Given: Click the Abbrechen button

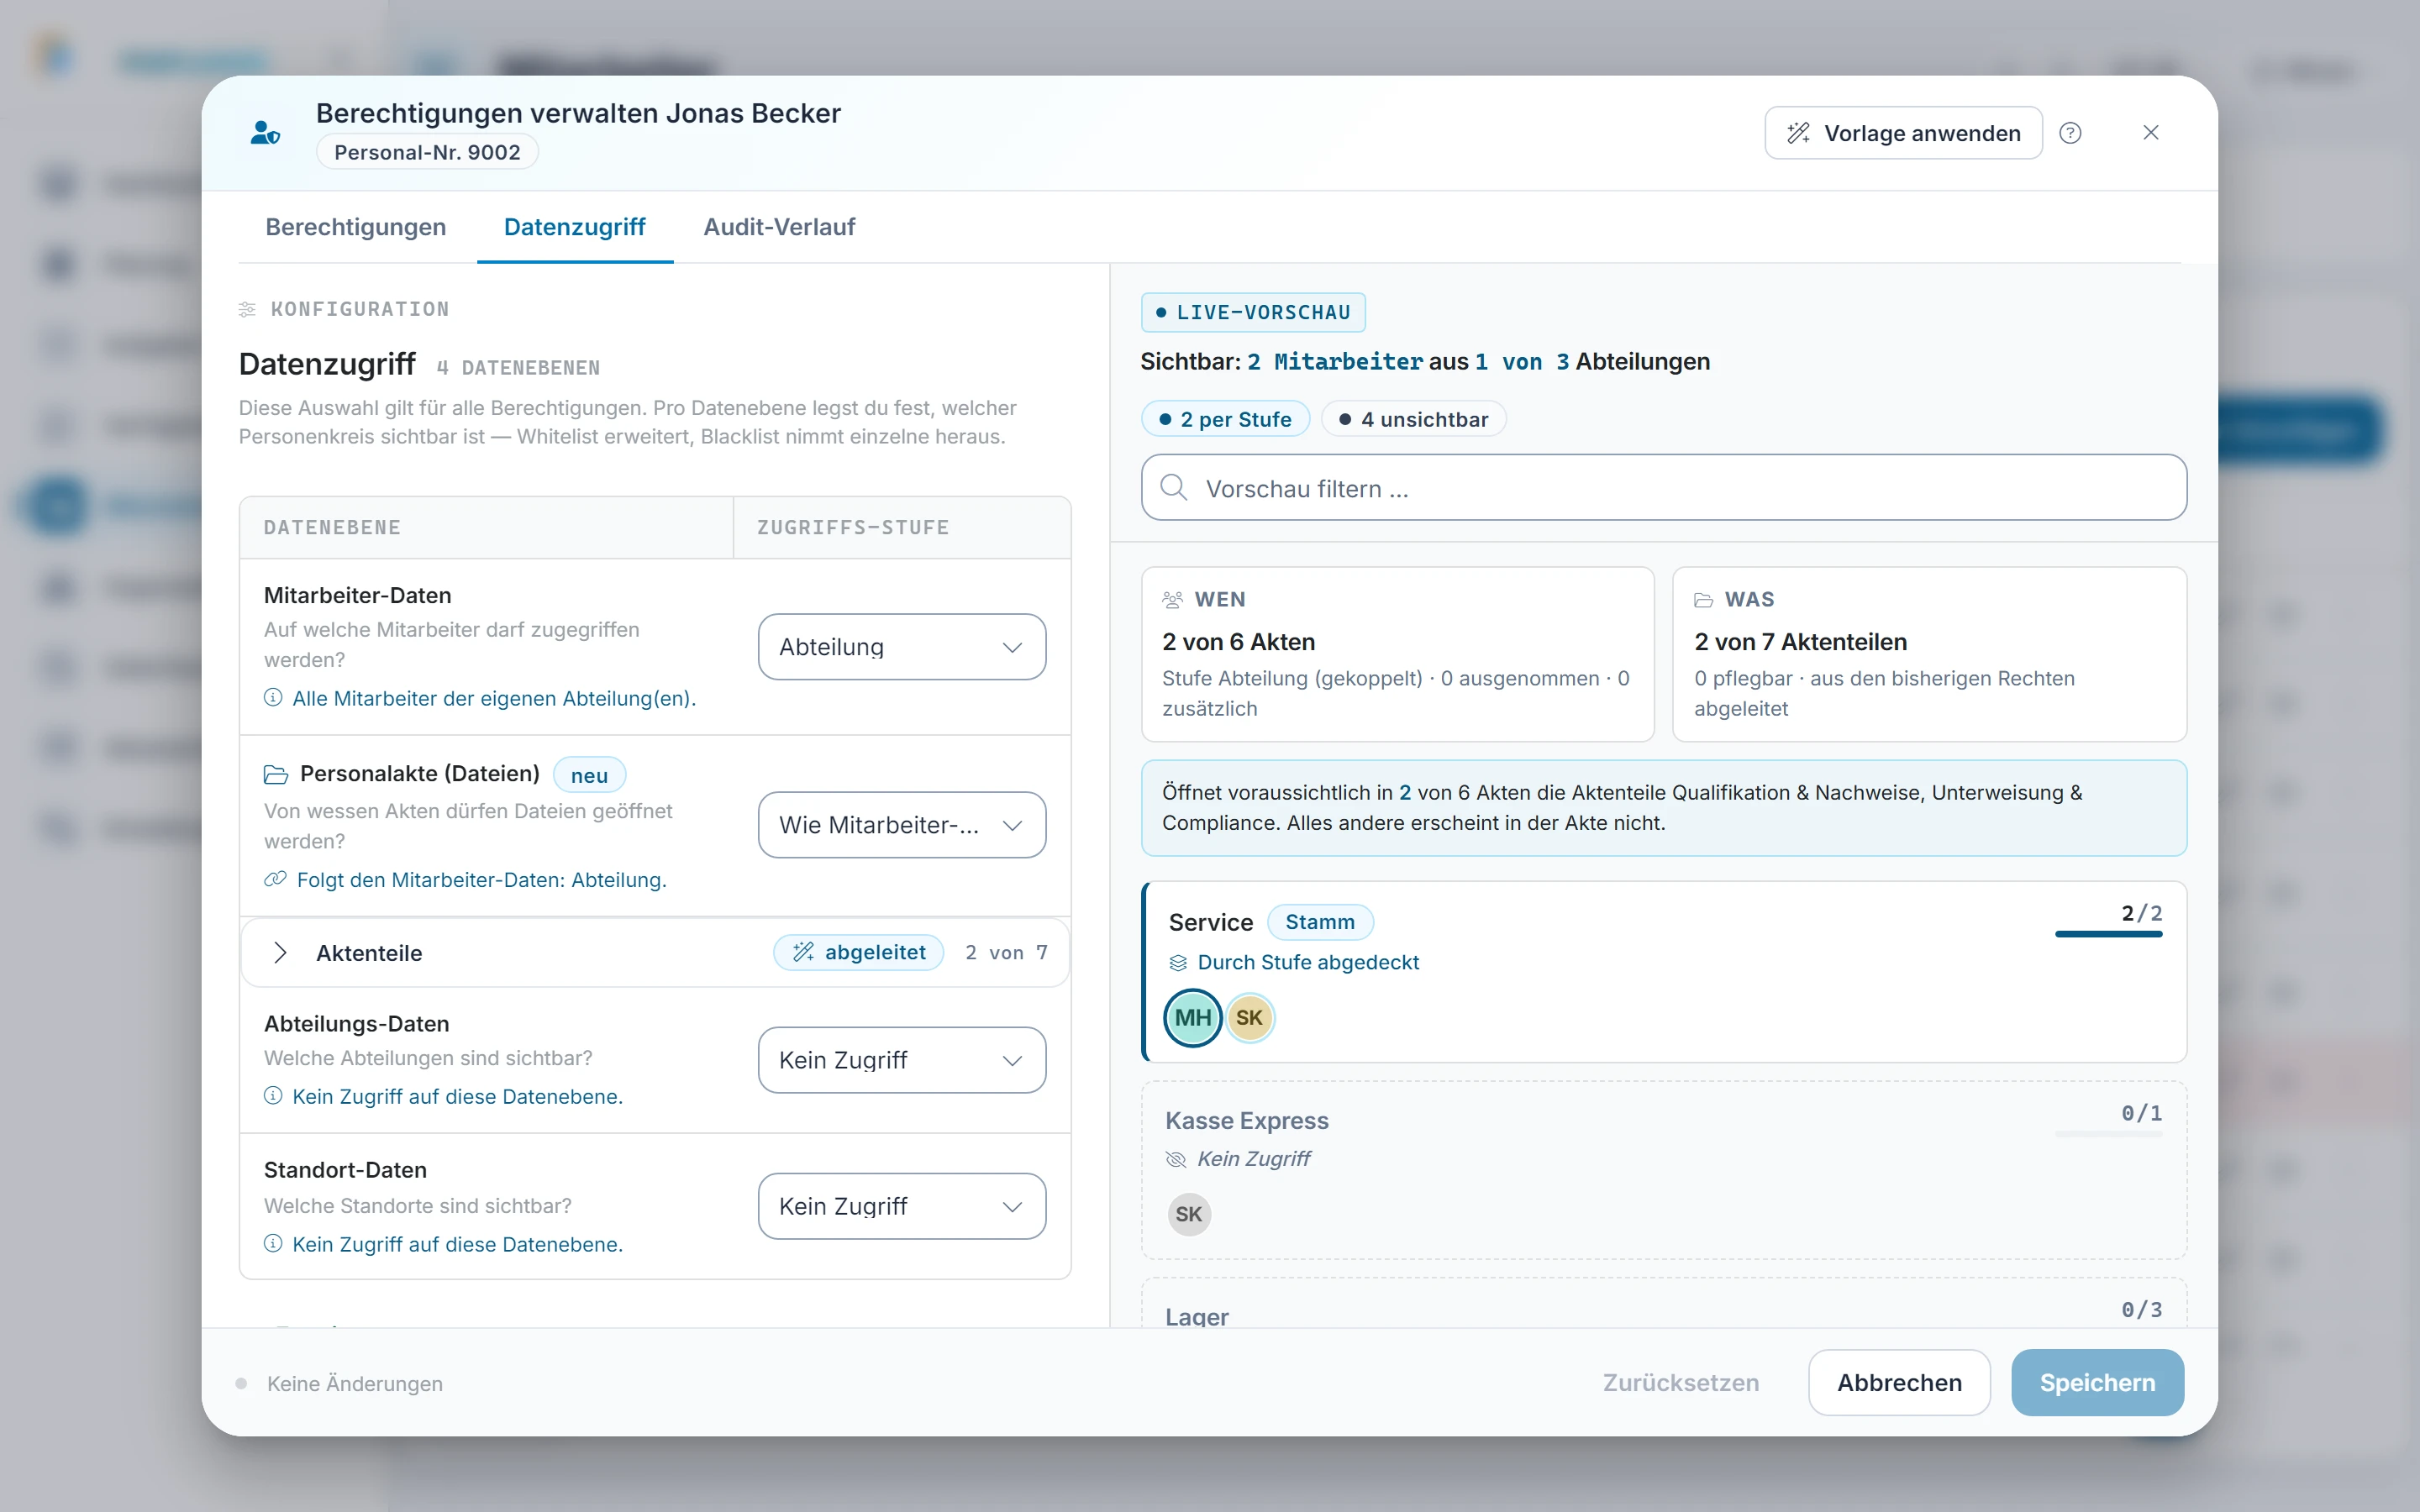Looking at the screenshot, I should tap(1899, 1382).
